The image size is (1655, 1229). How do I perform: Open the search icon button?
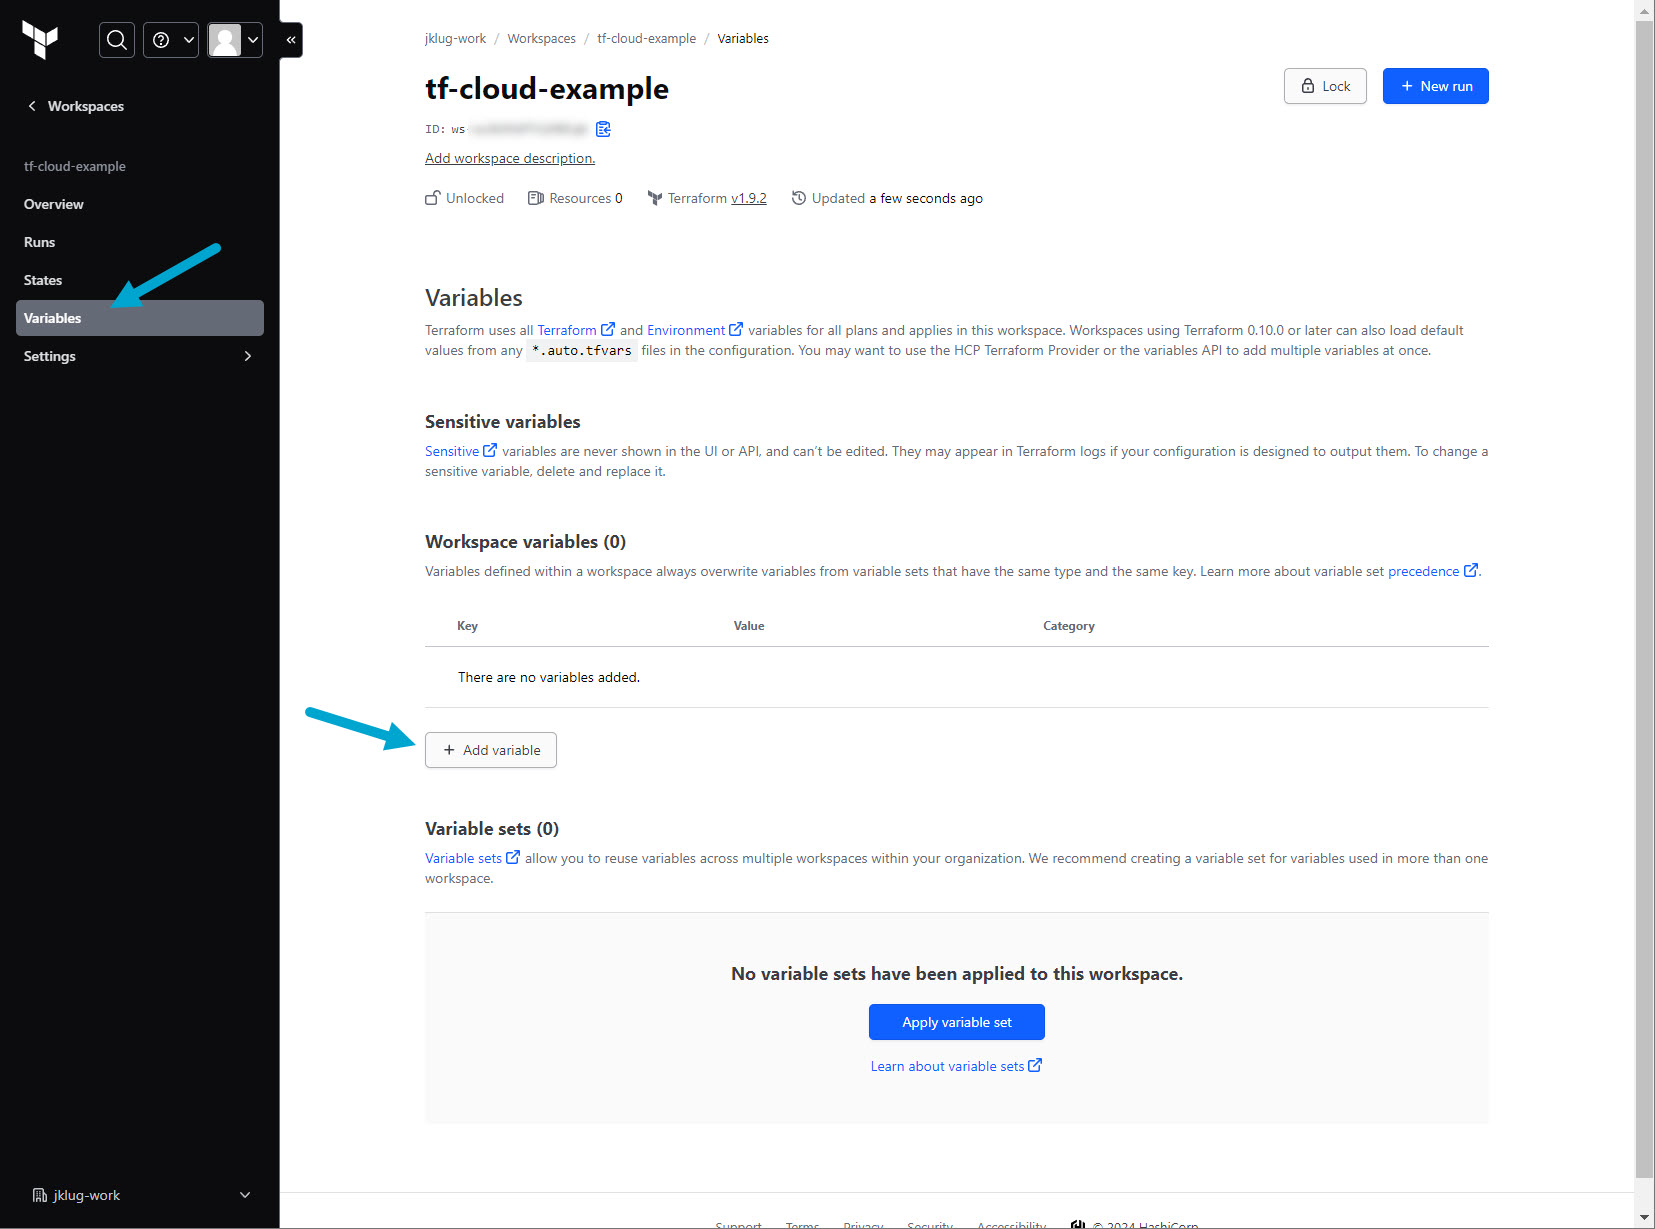click(117, 40)
